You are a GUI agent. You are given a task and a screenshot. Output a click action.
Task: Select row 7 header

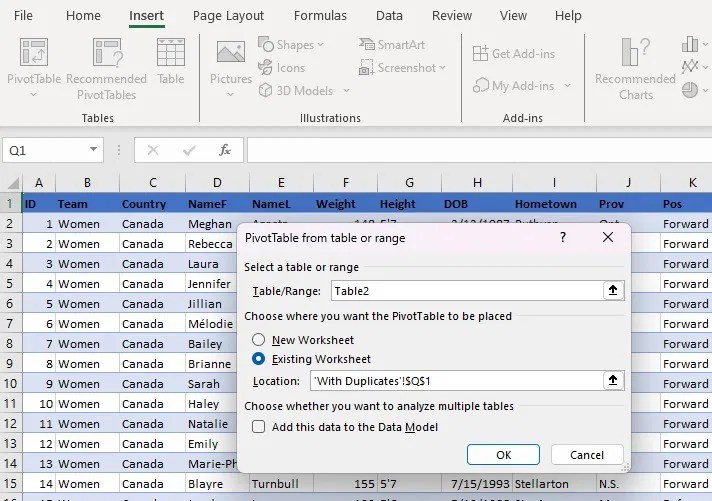coord(10,323)
